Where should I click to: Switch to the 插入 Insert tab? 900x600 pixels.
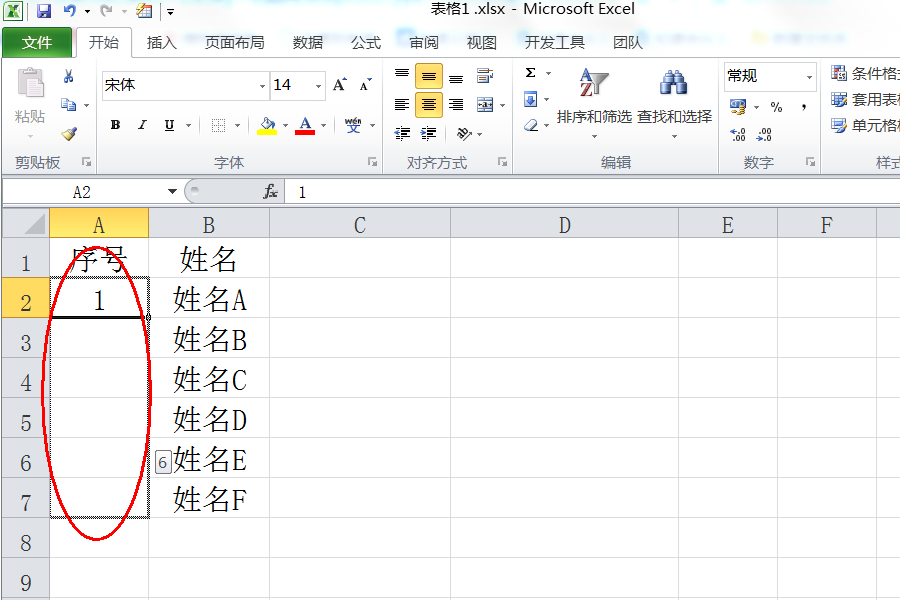pyautogui.click(x=161, y=42)
